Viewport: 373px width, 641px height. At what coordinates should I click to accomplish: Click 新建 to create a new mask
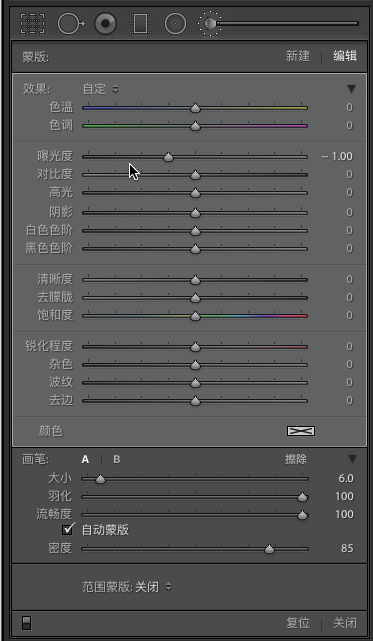pos(297,56)
